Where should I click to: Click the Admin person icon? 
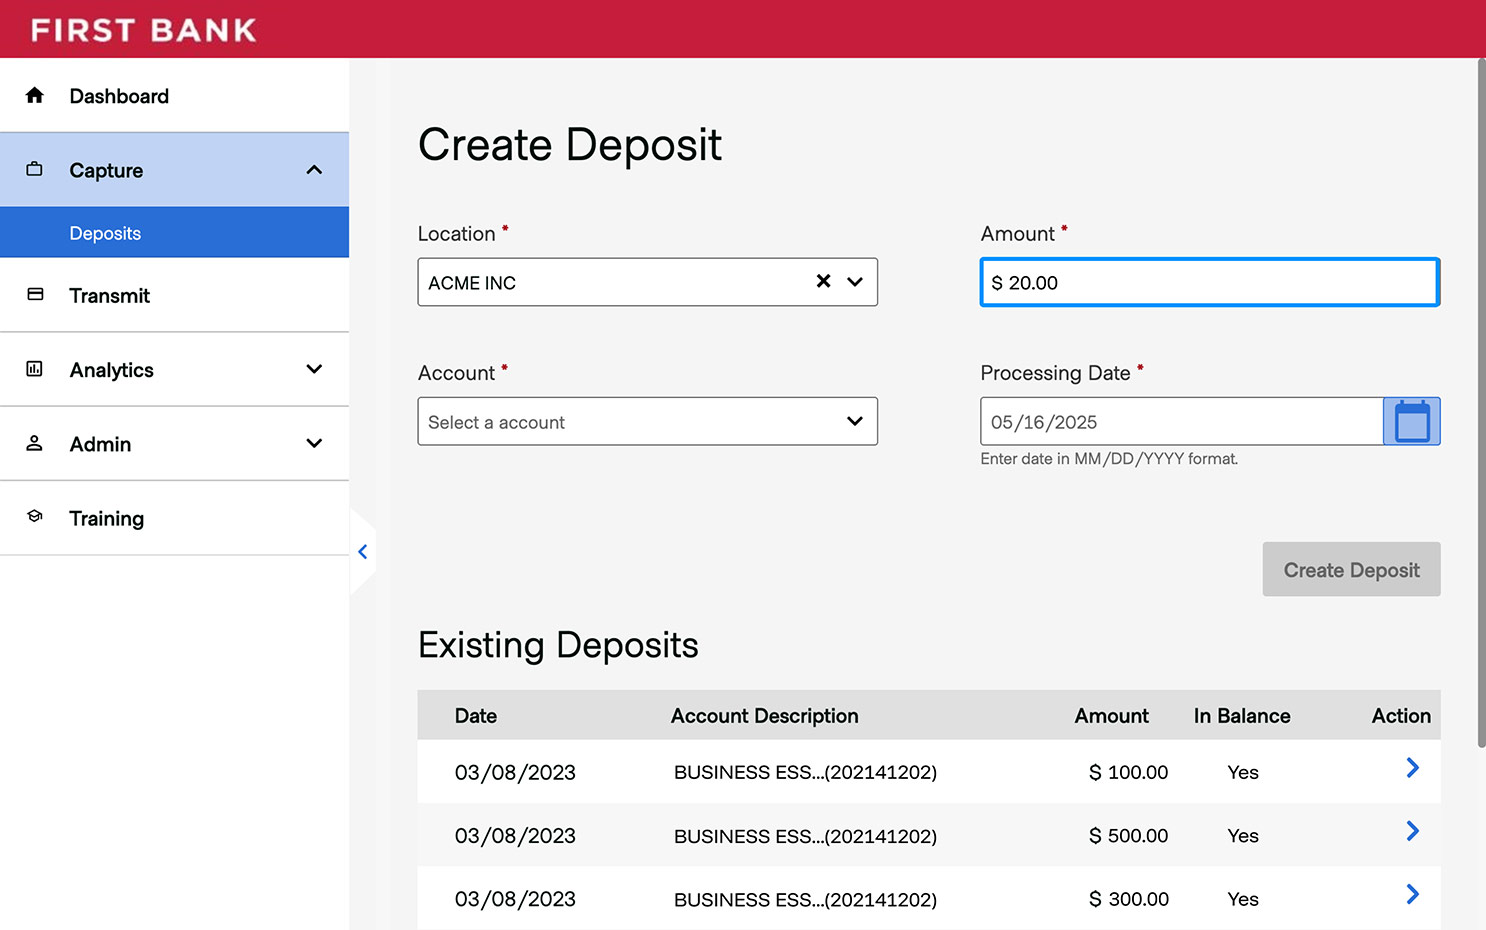click(35, 443)
